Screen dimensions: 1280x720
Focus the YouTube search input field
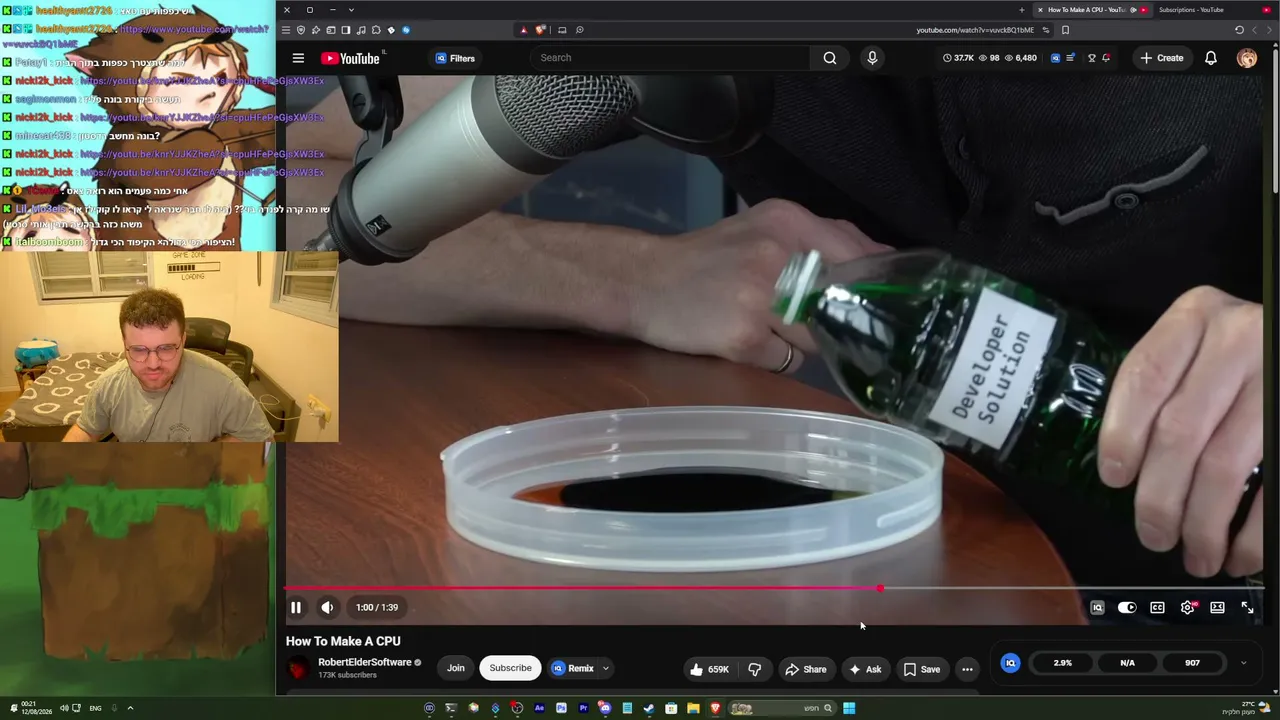click(670, 58)
